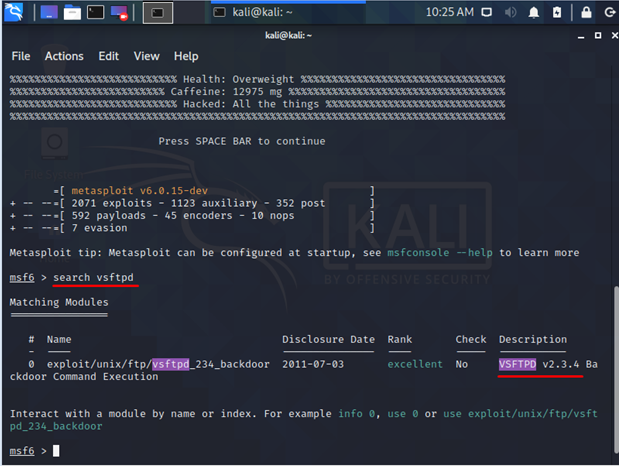Open the Actions menu
This screenshot has height=466, width=621.
[x=64, y=56]
